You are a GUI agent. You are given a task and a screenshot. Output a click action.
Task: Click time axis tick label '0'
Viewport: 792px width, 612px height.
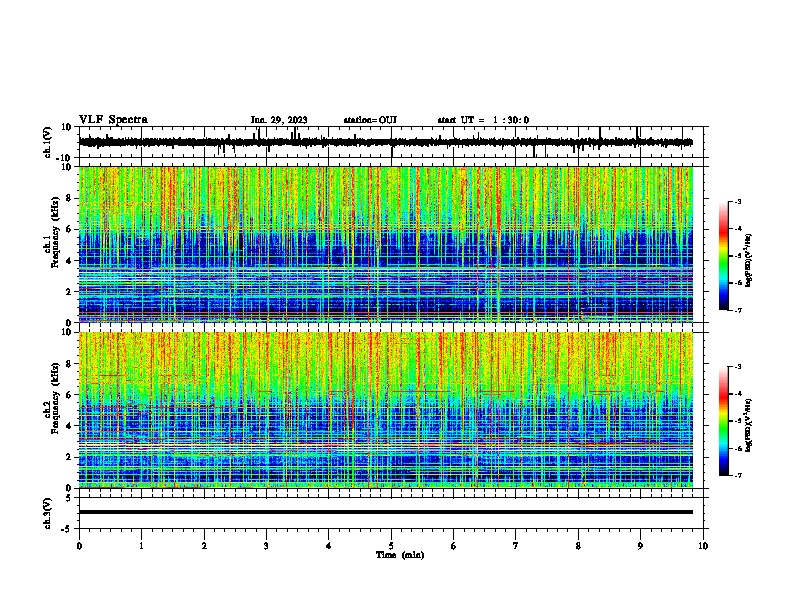point(79,546)
